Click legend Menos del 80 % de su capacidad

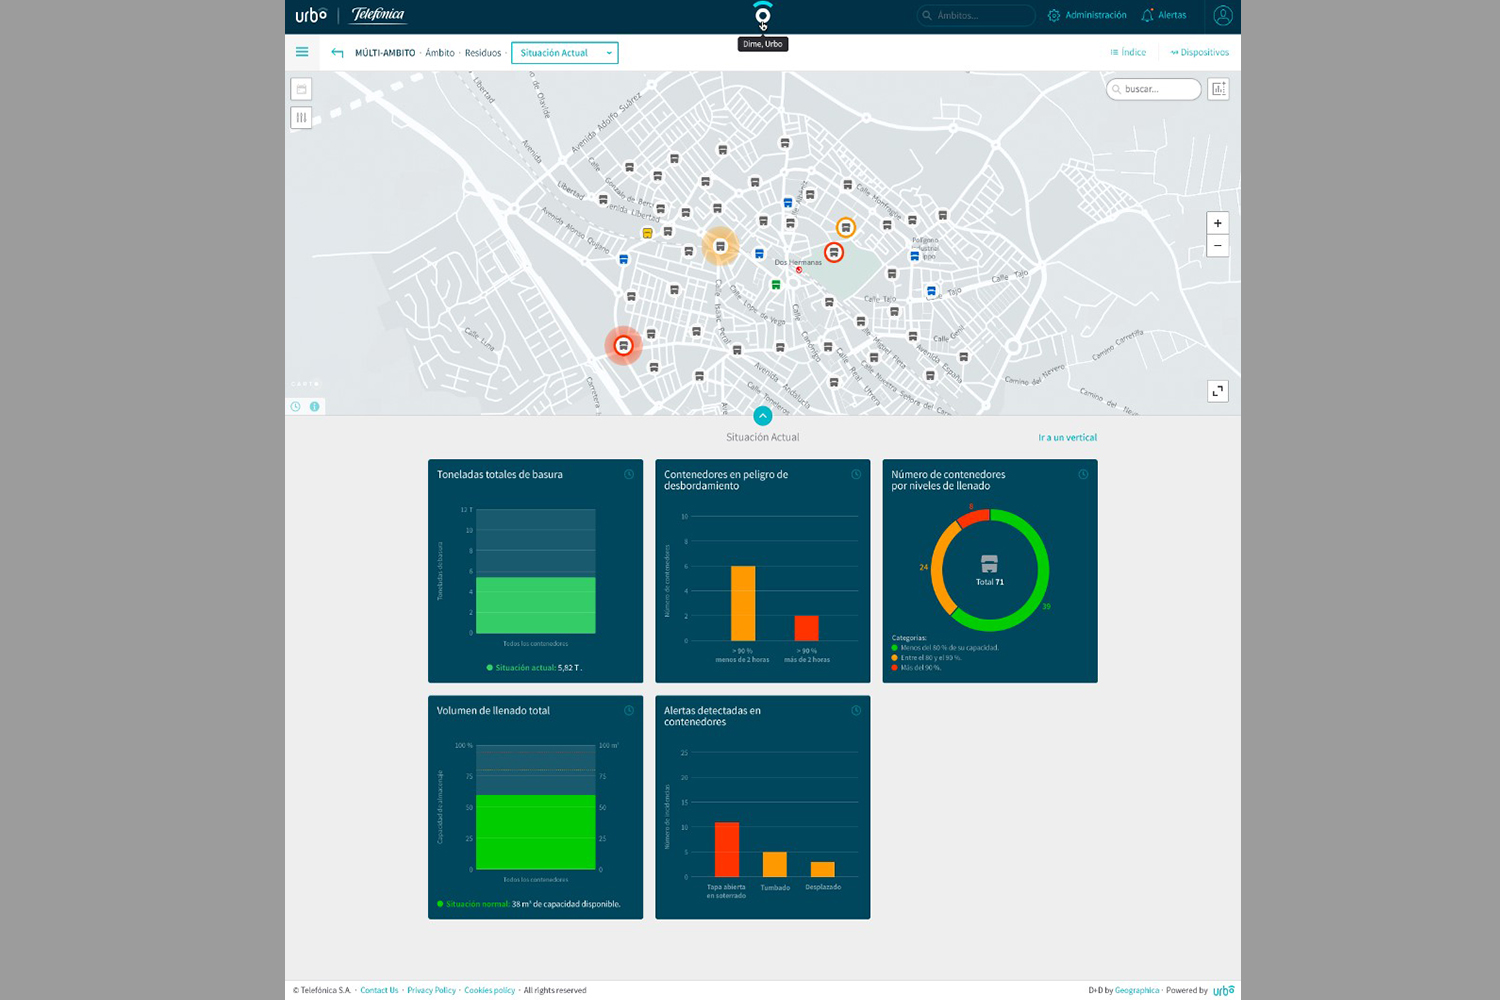coord(945,647)
